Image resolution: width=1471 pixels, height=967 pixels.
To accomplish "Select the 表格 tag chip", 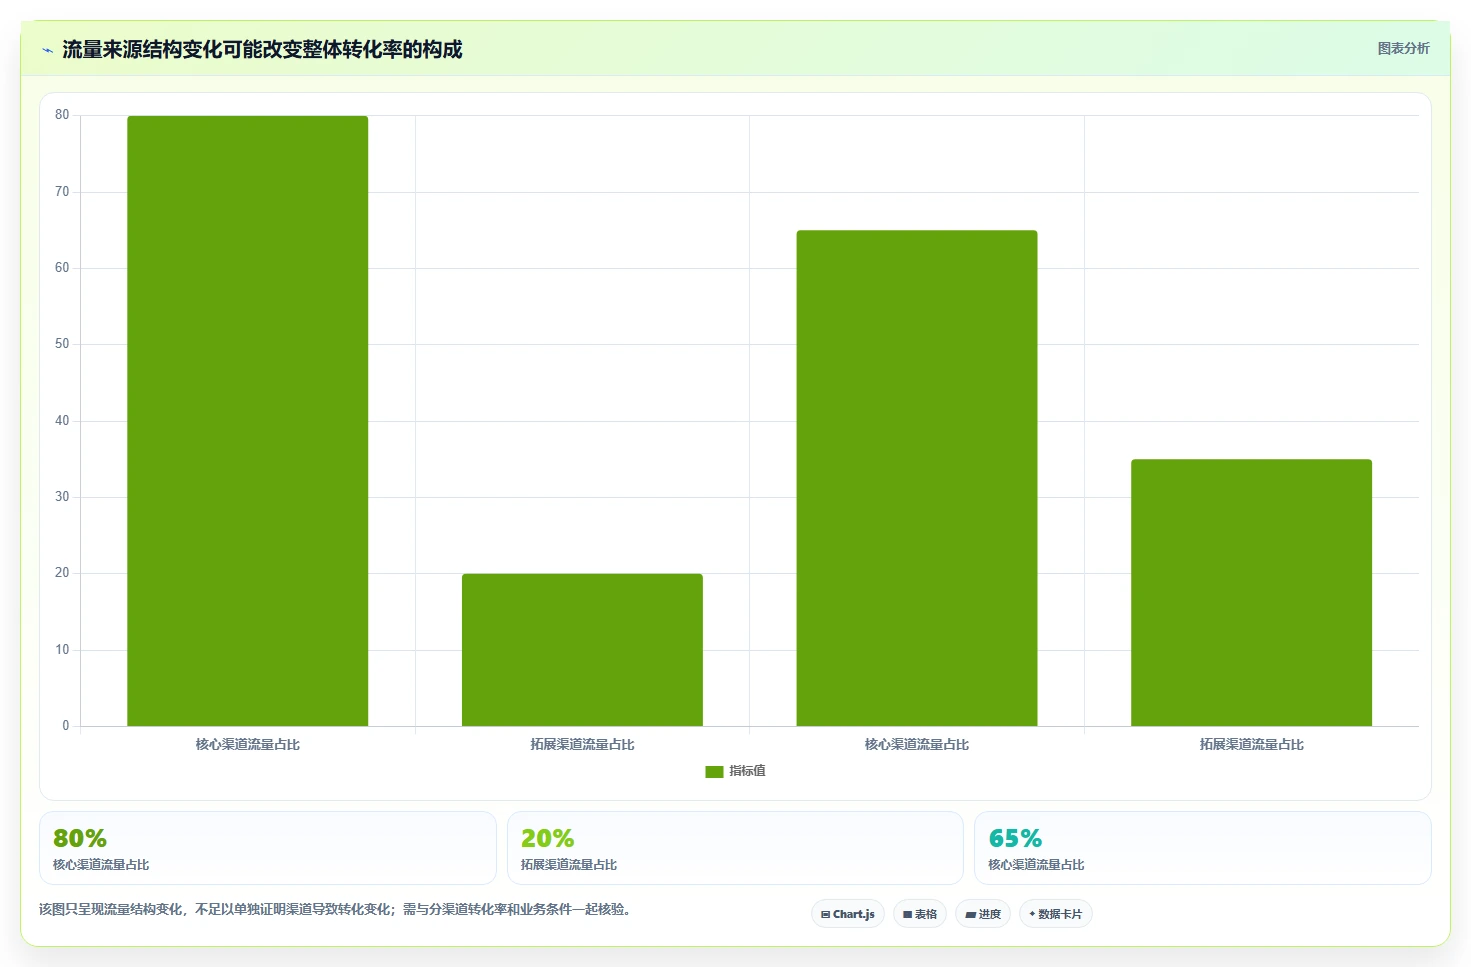I will tap(920, 914).
